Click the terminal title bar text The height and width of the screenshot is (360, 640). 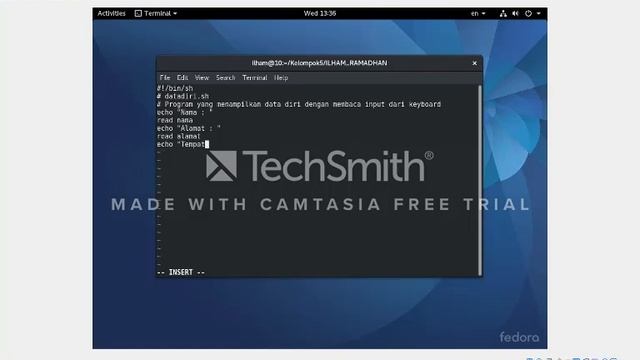click(x=319, y=63)
